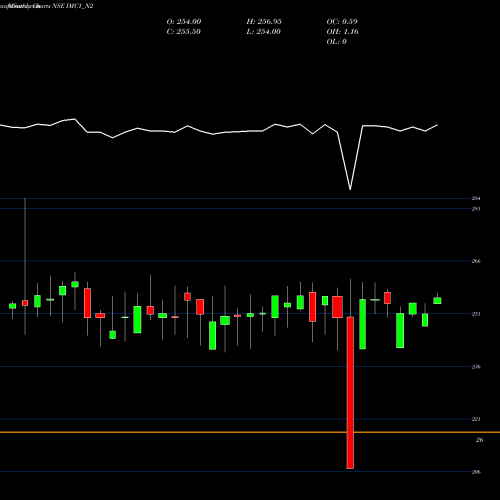This screenshot has height=500, width=500.
Task: Click the 26 label below orange line
Action: tap(479, 440)
